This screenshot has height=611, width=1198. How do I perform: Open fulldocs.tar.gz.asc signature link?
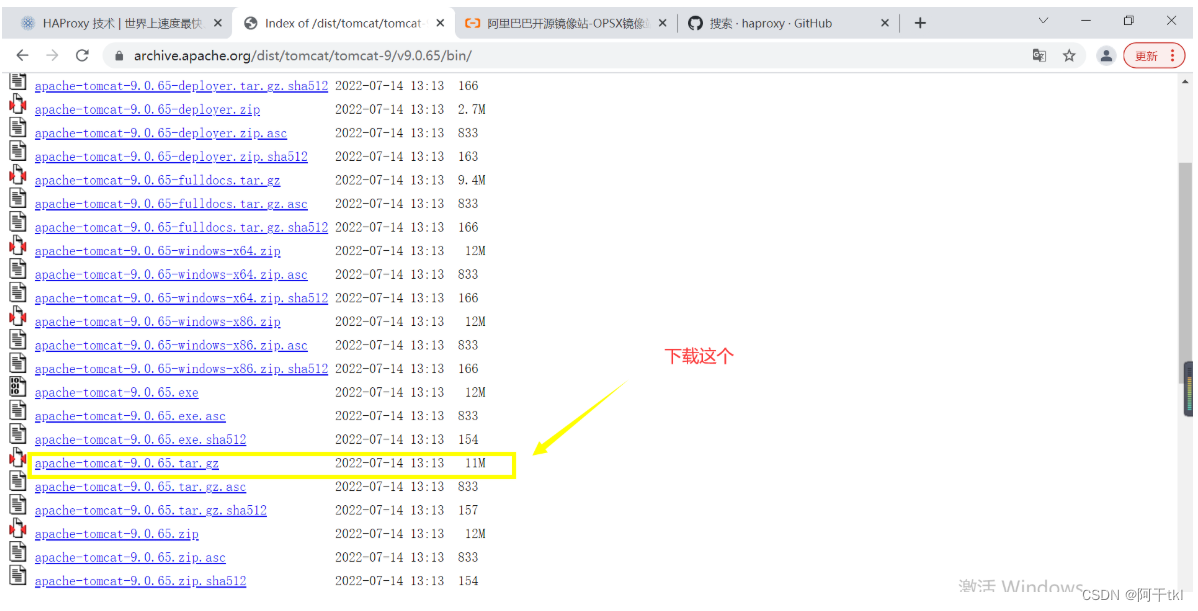coord(171,204)
